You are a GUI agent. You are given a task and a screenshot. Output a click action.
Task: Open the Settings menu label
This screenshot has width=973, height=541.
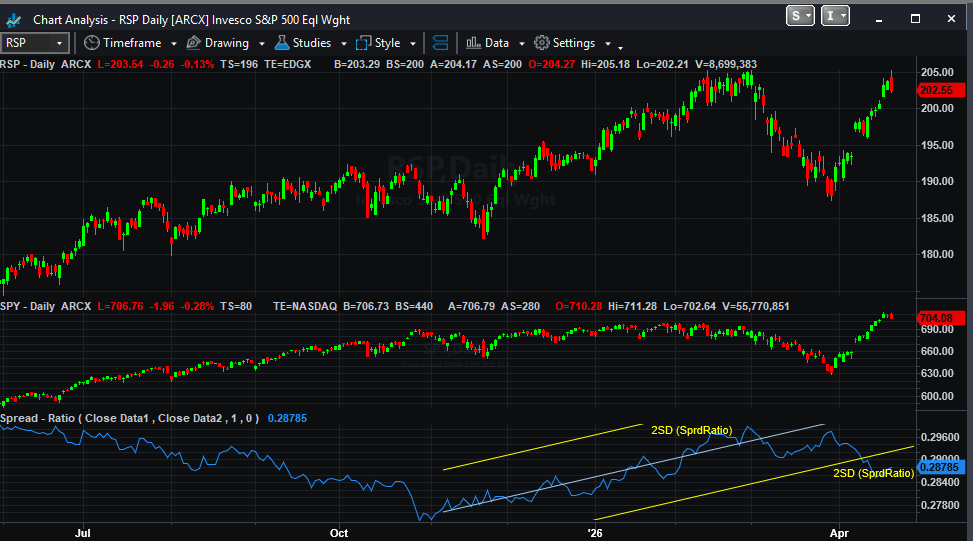pos(574,43)
